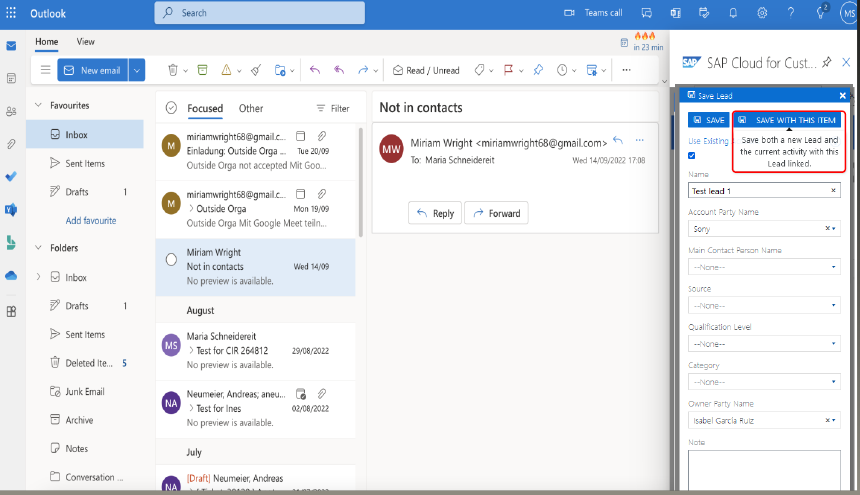Click Reply button in reading pane
The width and height of the screenshot is (860, 495).
point(435,213)
